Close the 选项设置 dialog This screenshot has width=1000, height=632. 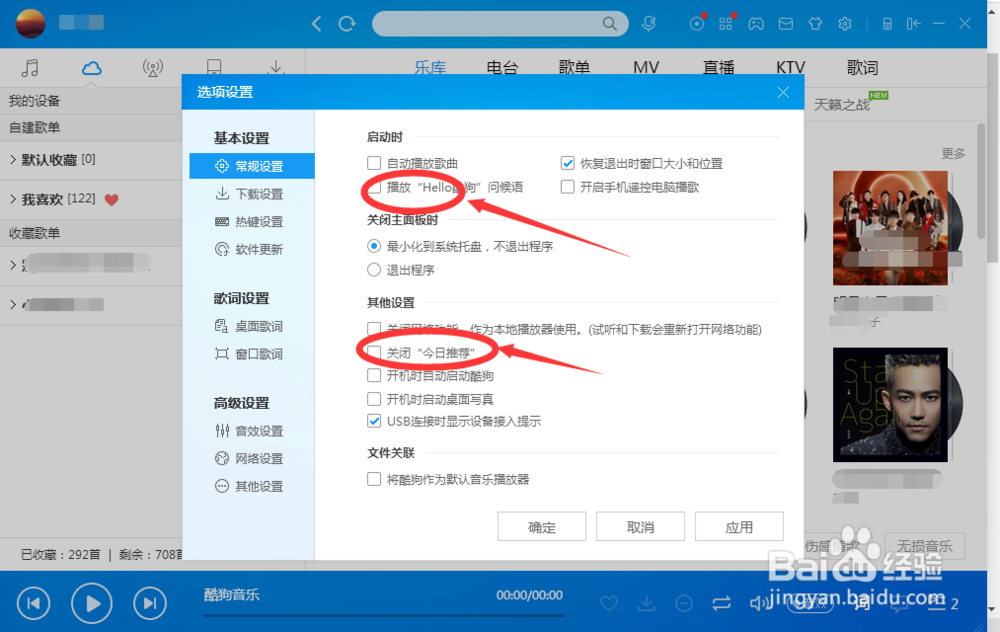[783, 93]
